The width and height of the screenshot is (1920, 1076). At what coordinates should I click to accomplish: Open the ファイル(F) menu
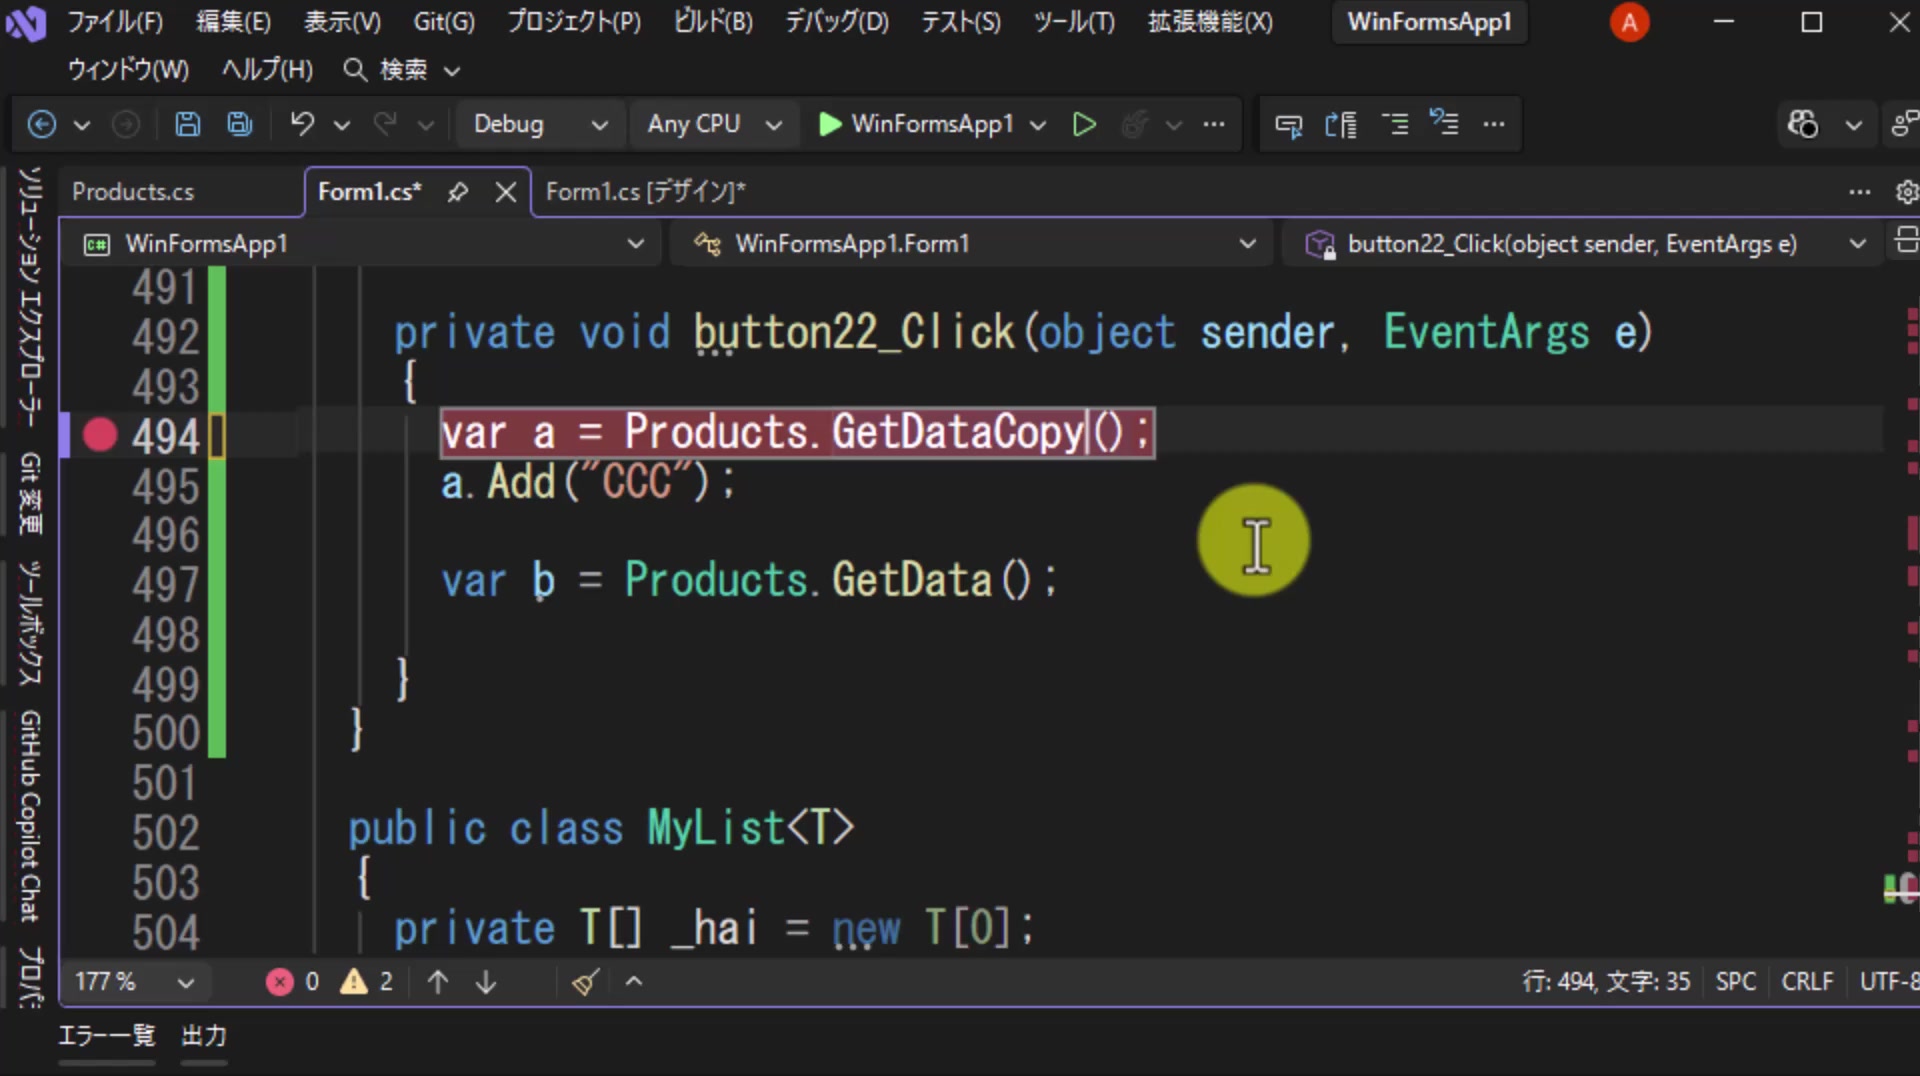coord(114,22)
